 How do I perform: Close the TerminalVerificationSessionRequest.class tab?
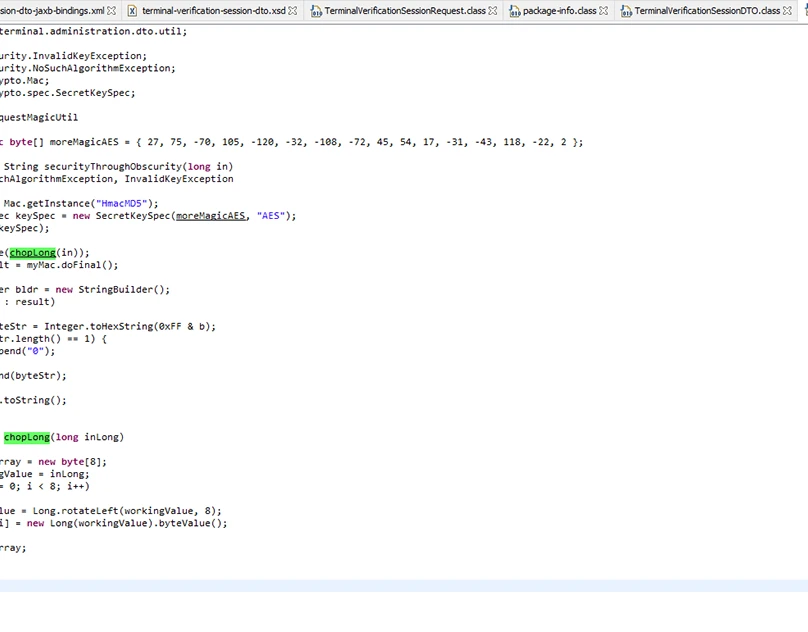pos(493,11)
